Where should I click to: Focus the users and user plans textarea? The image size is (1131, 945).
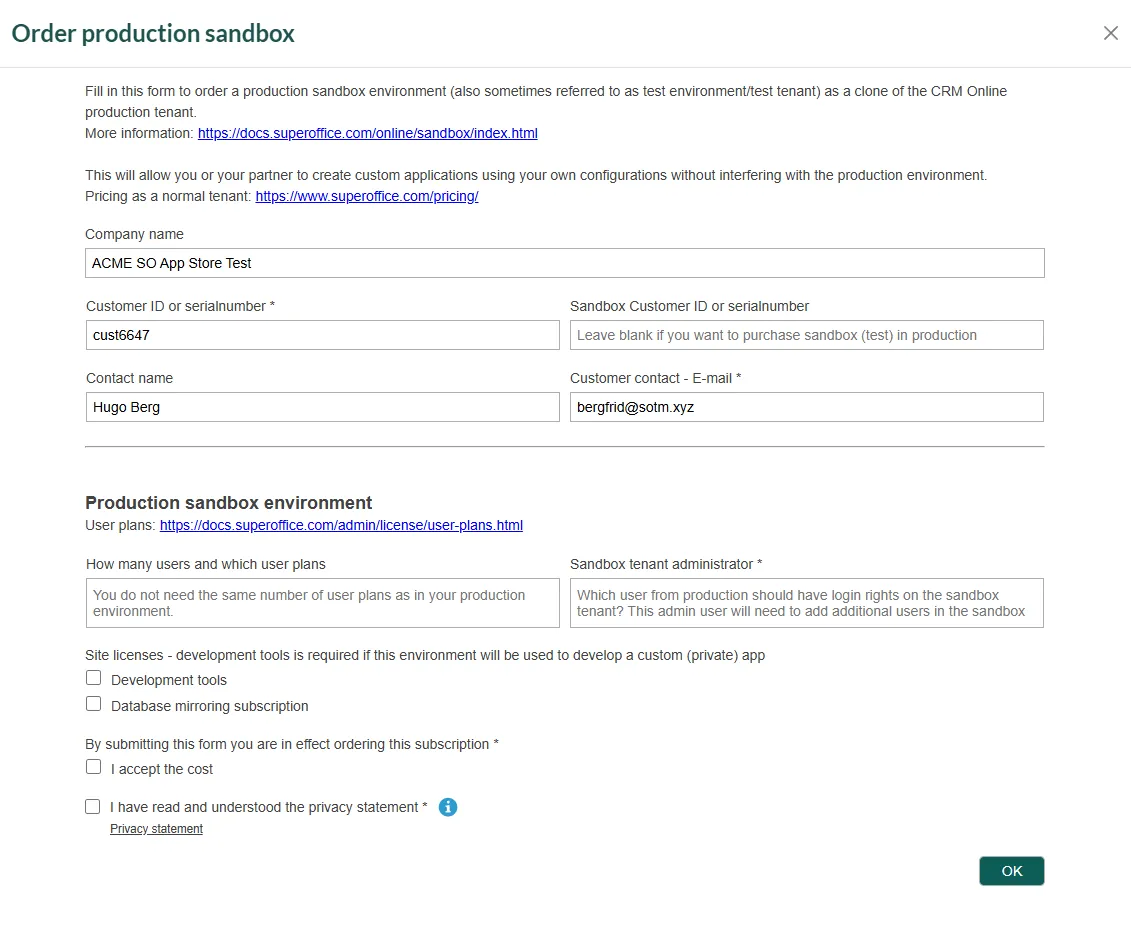click(322, 603)
